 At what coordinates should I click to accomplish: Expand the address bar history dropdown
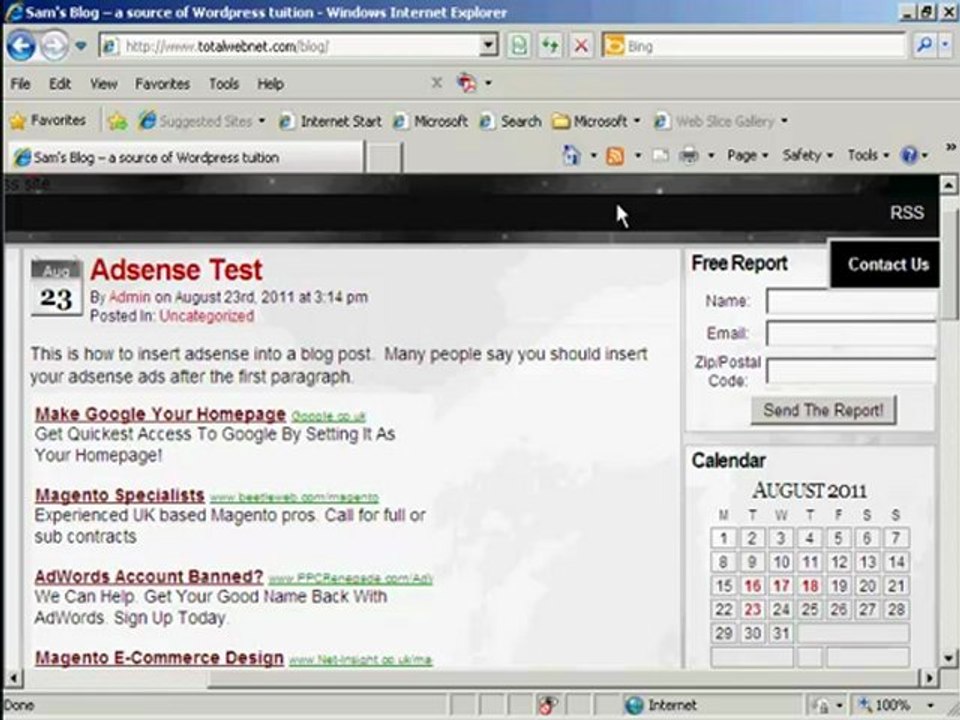(489, 46)
